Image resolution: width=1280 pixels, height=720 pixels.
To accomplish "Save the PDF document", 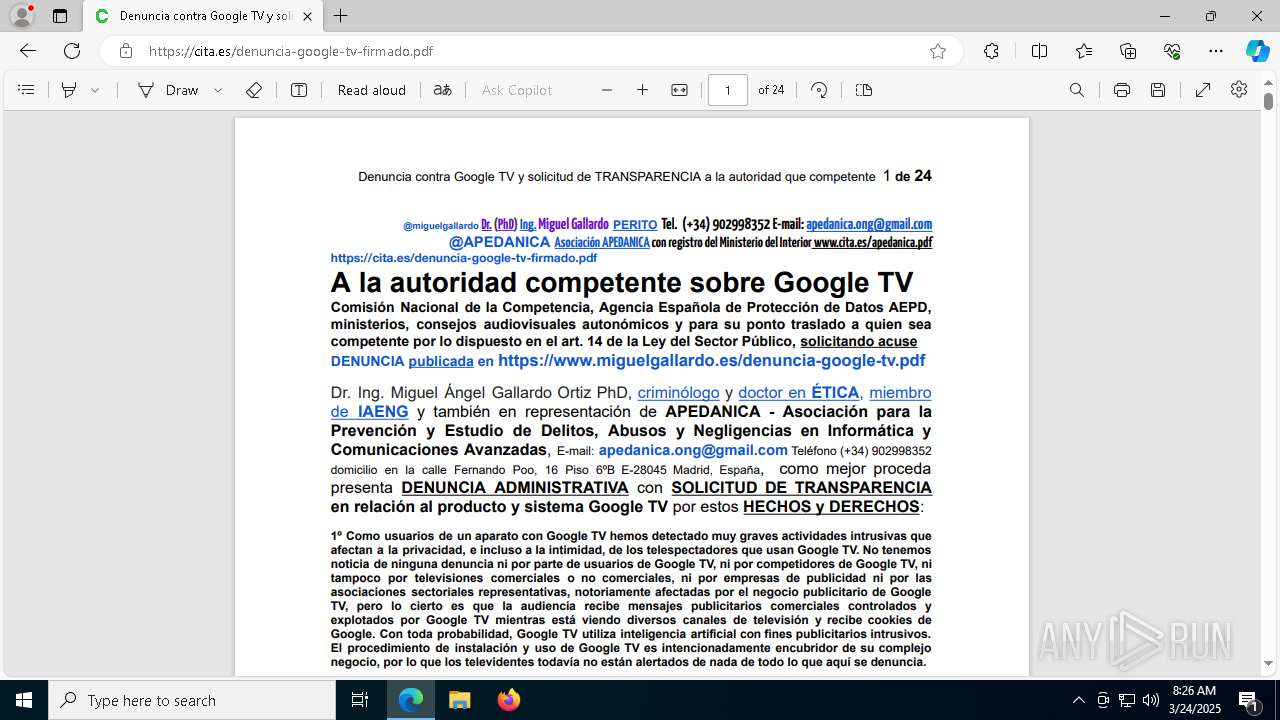I will click(1158, 90).
